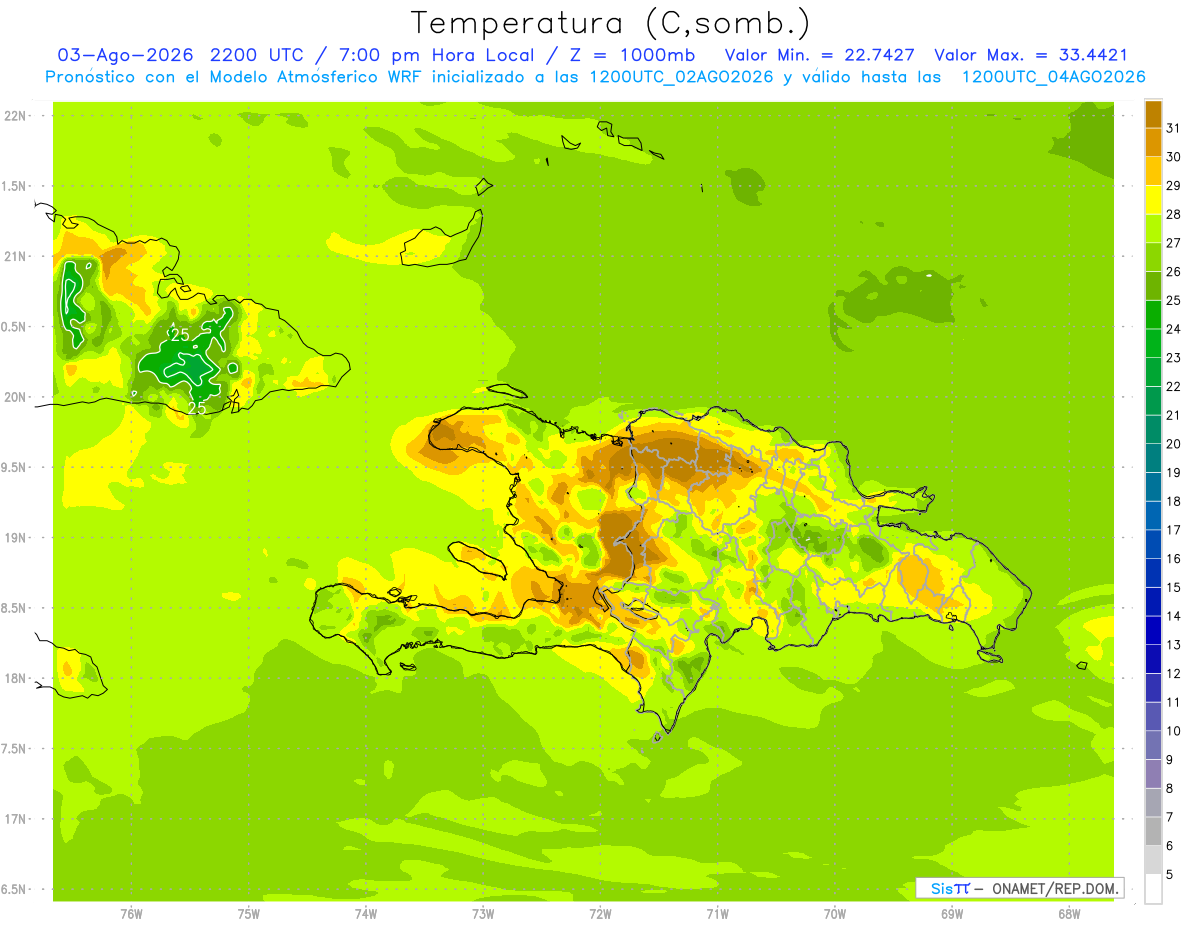The width and height of the screenshot is (1200, 927).
Task: Click "Valor Max. = 33.4421"
Action: click(x=1031, y=55)
